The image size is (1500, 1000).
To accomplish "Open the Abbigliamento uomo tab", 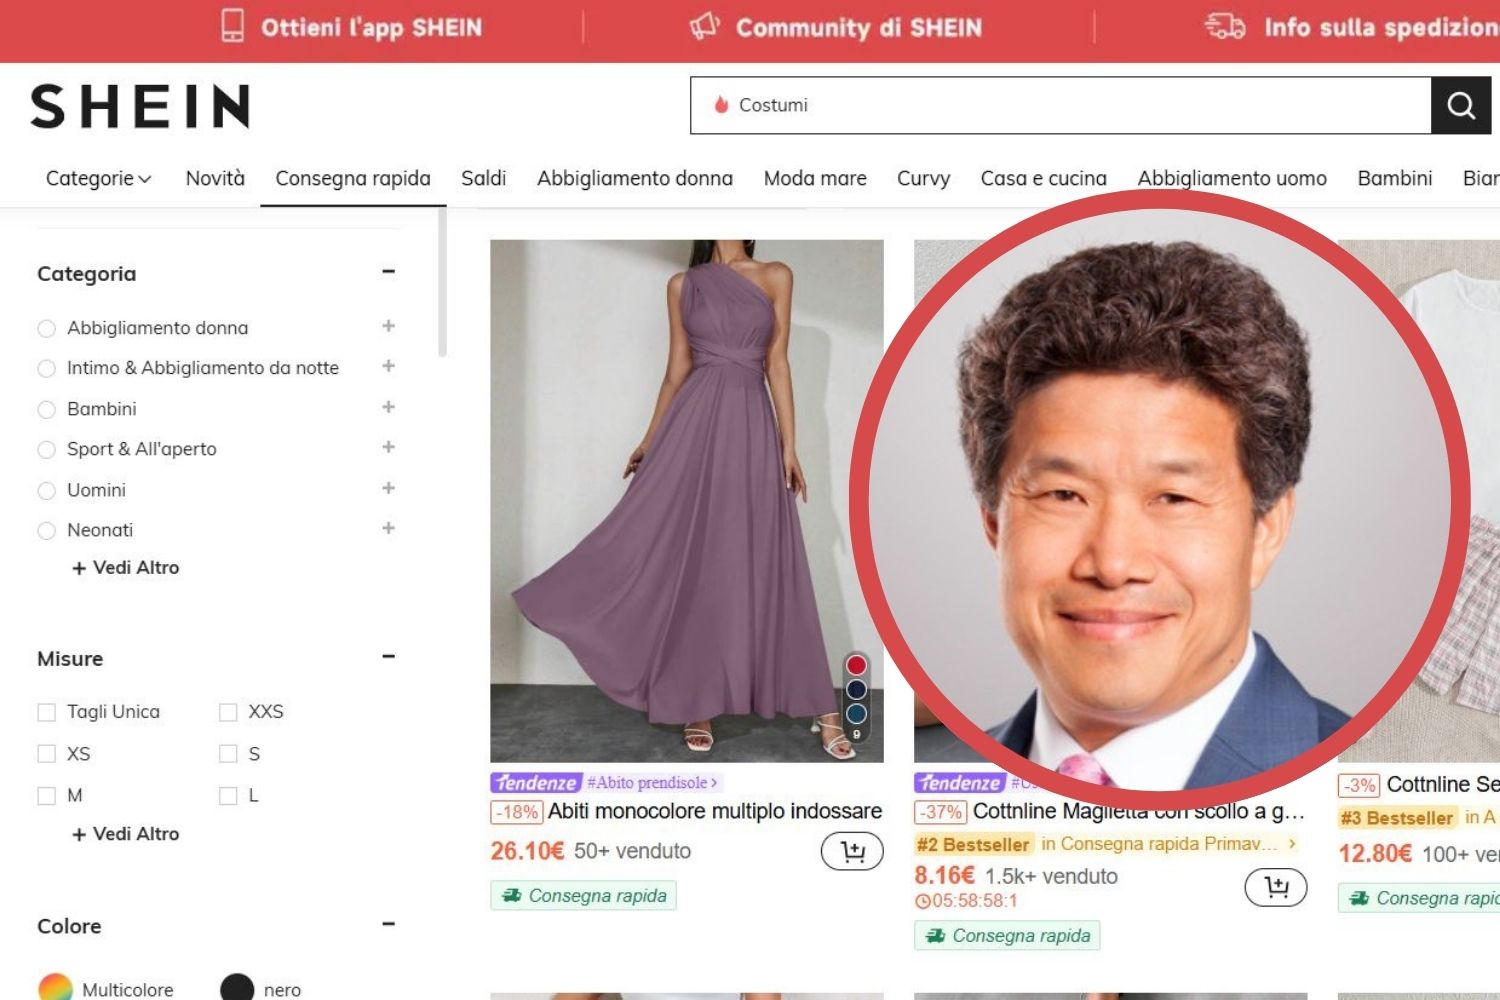I will tap(1232, 178).
